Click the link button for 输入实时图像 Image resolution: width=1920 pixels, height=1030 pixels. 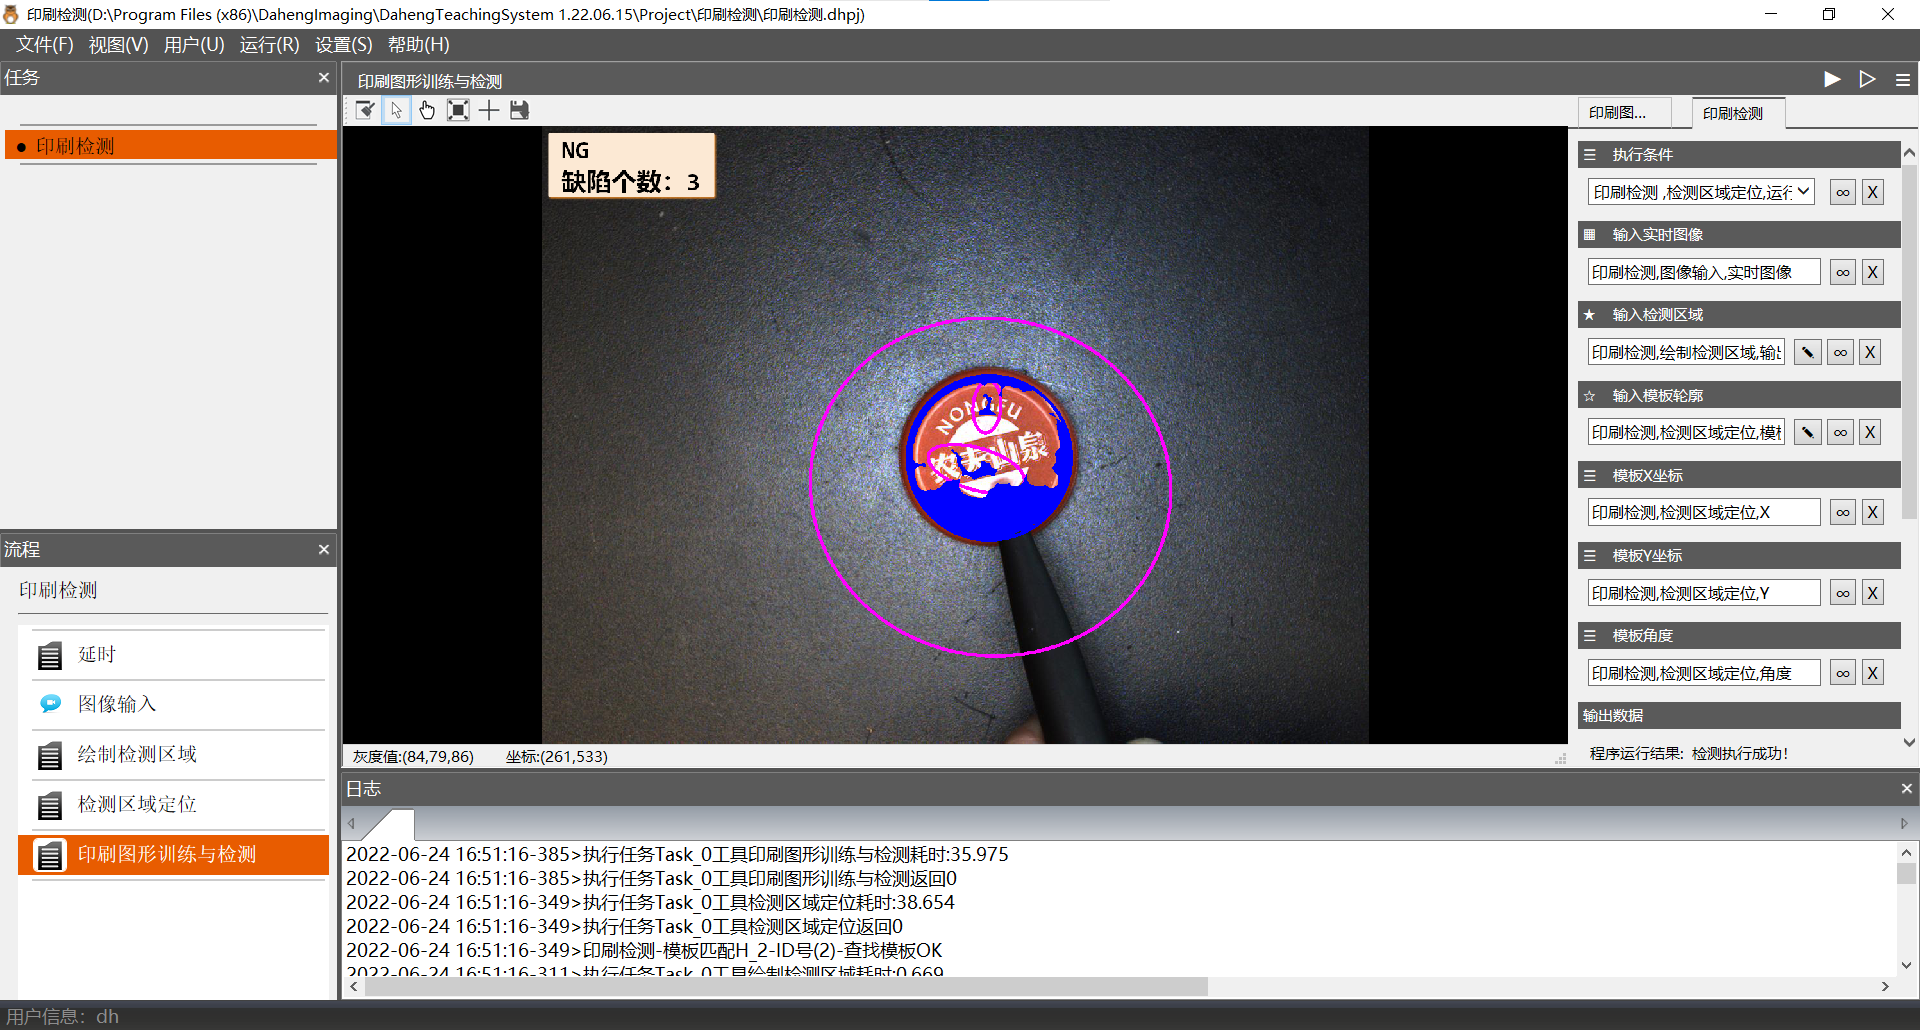1843,272
